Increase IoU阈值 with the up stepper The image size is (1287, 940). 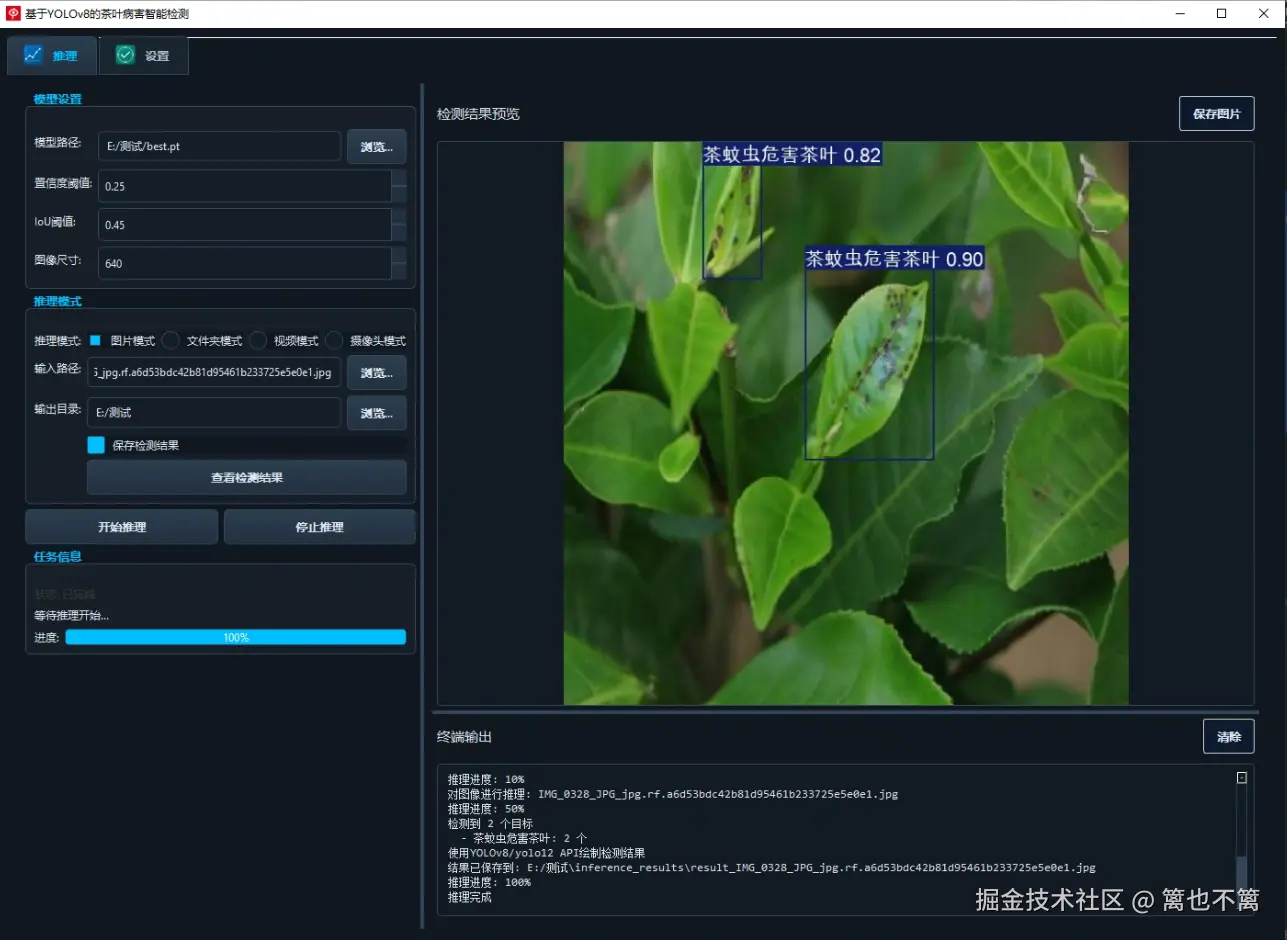(x=399, y=216)
